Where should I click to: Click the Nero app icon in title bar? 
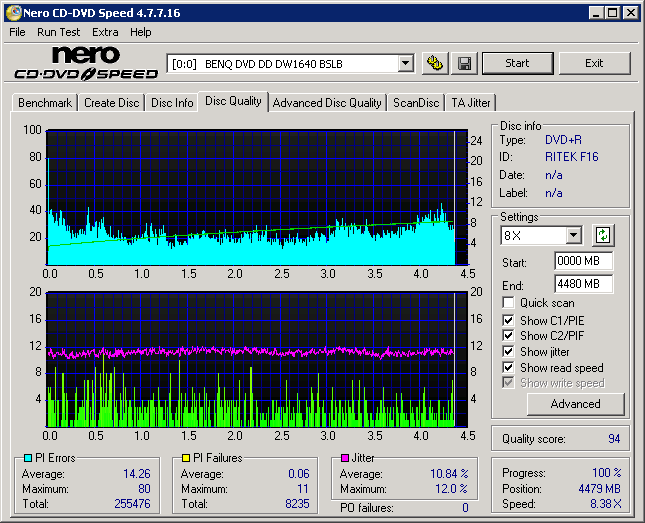pyautogui.click(x=12, y=13)
